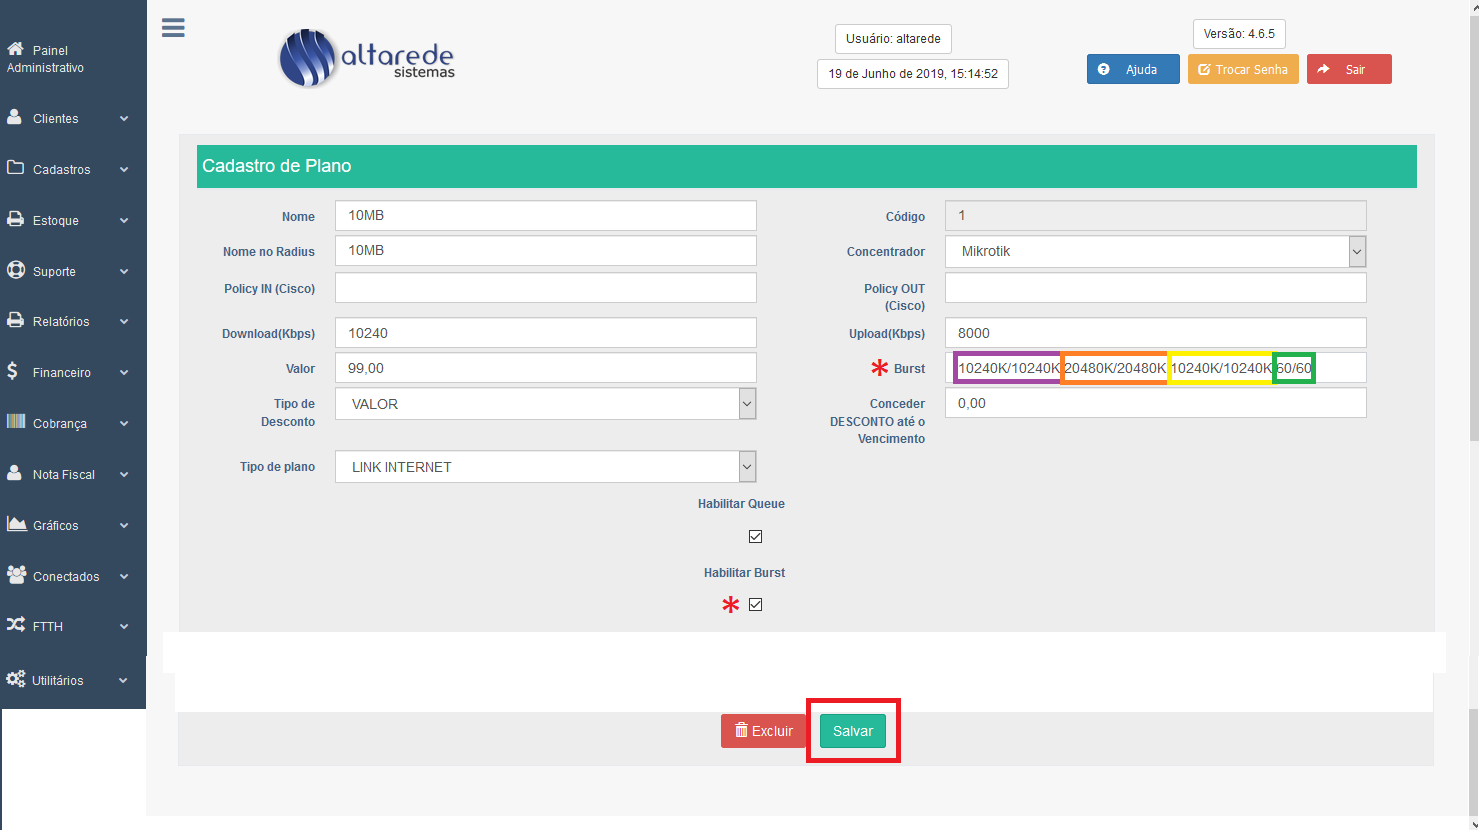Click the Financeiro dollar sign icon
Viewport: 1479px width, 833px height.
[x=12, y=371]
